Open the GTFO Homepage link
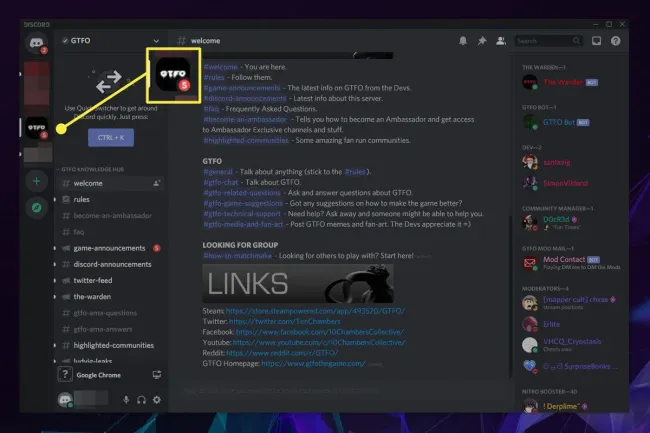The height and width of the screenshot is (433, 650). point(313,363)
